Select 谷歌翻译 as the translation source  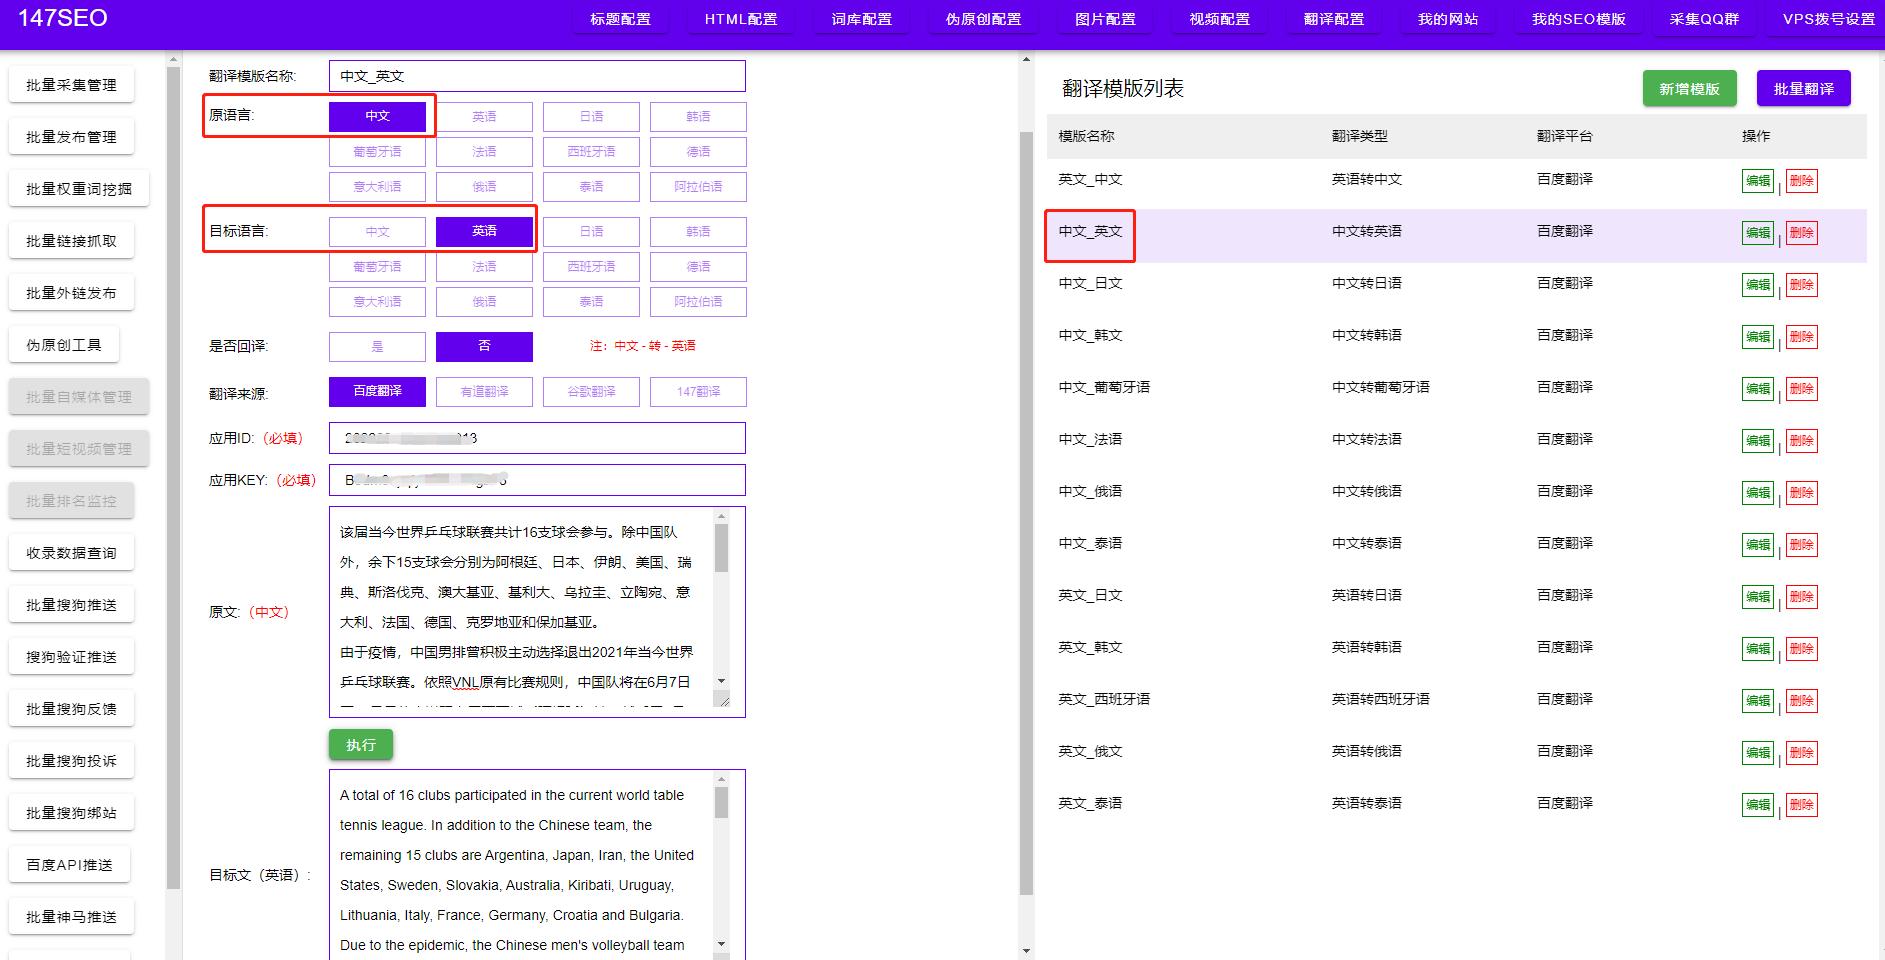pyautogui.click(x=590, y=391)
